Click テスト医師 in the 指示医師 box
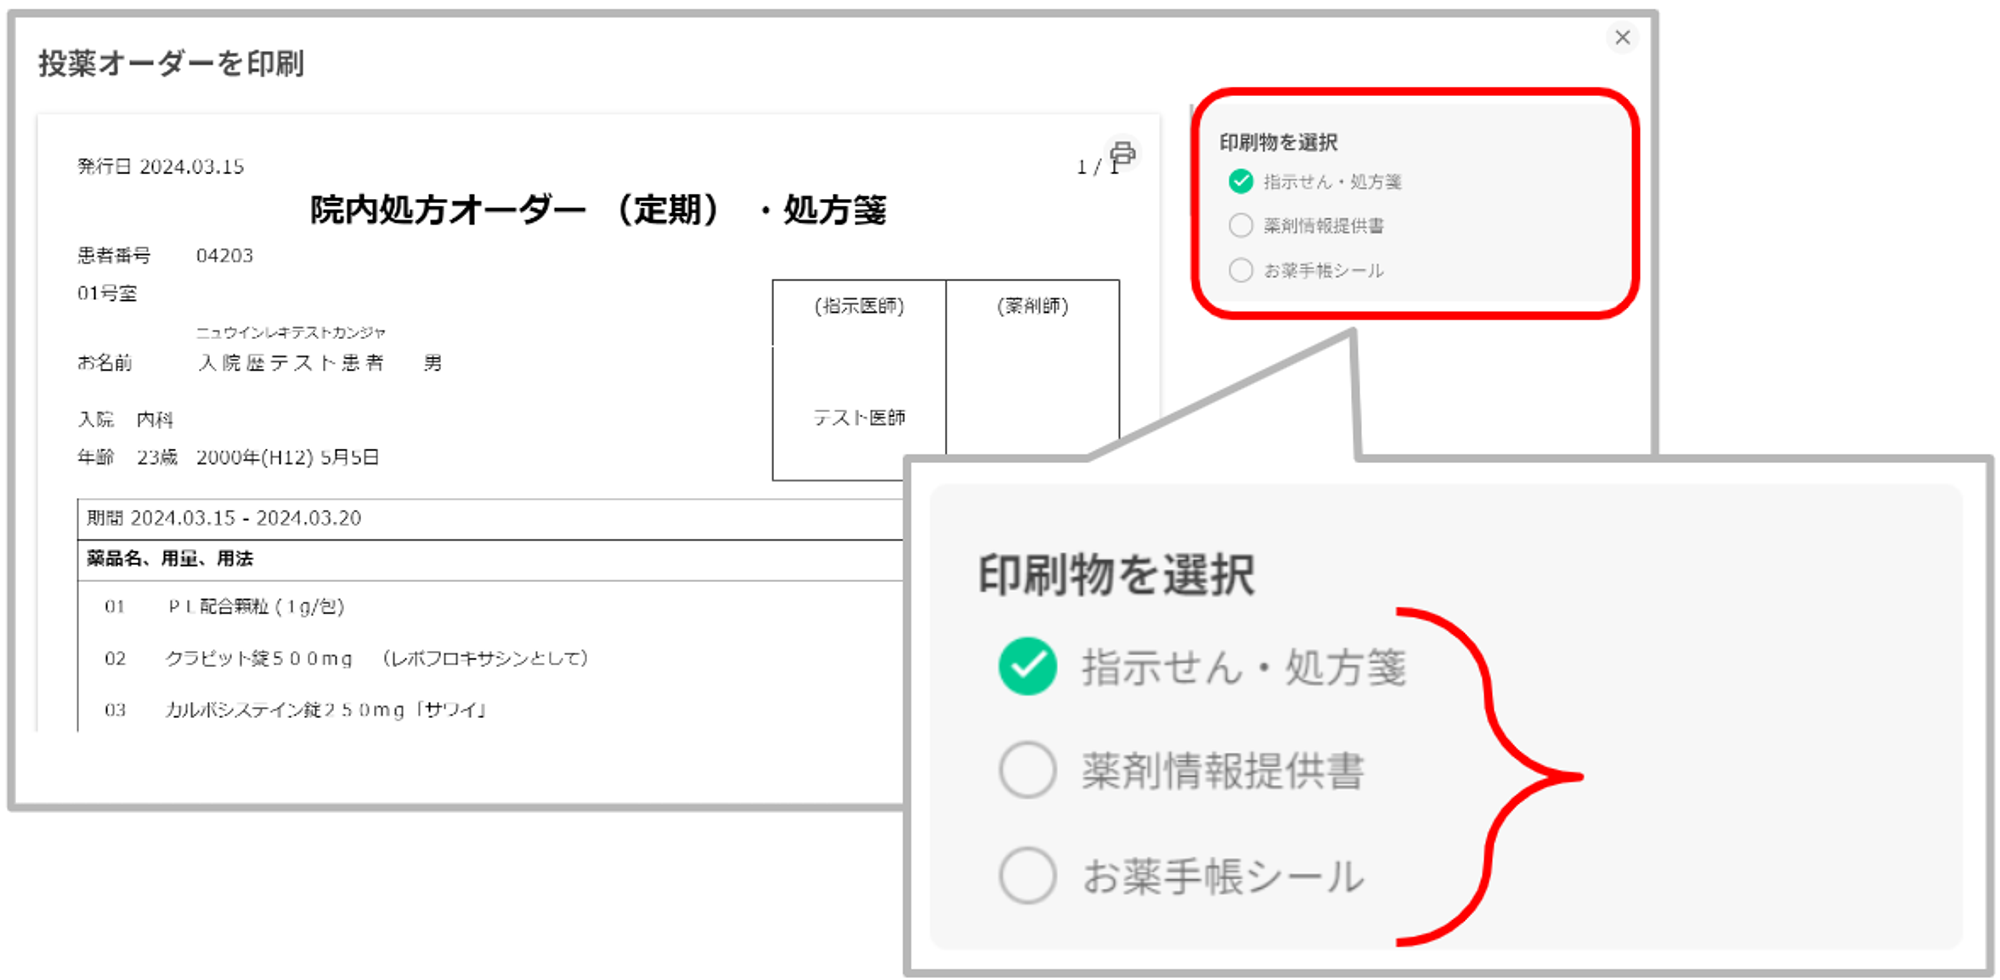The height and width of the screenshot is (980, 2000). click(858, 418)
